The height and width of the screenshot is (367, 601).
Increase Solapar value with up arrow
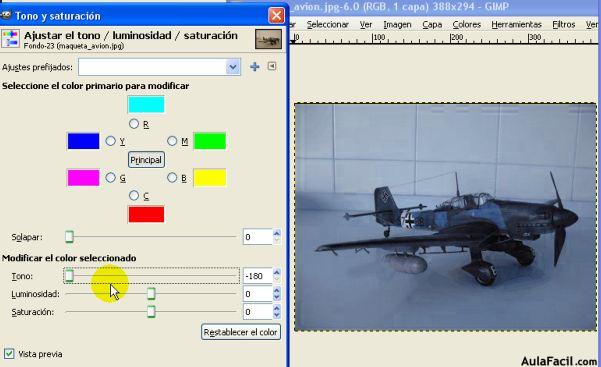(x=277, y=233)
